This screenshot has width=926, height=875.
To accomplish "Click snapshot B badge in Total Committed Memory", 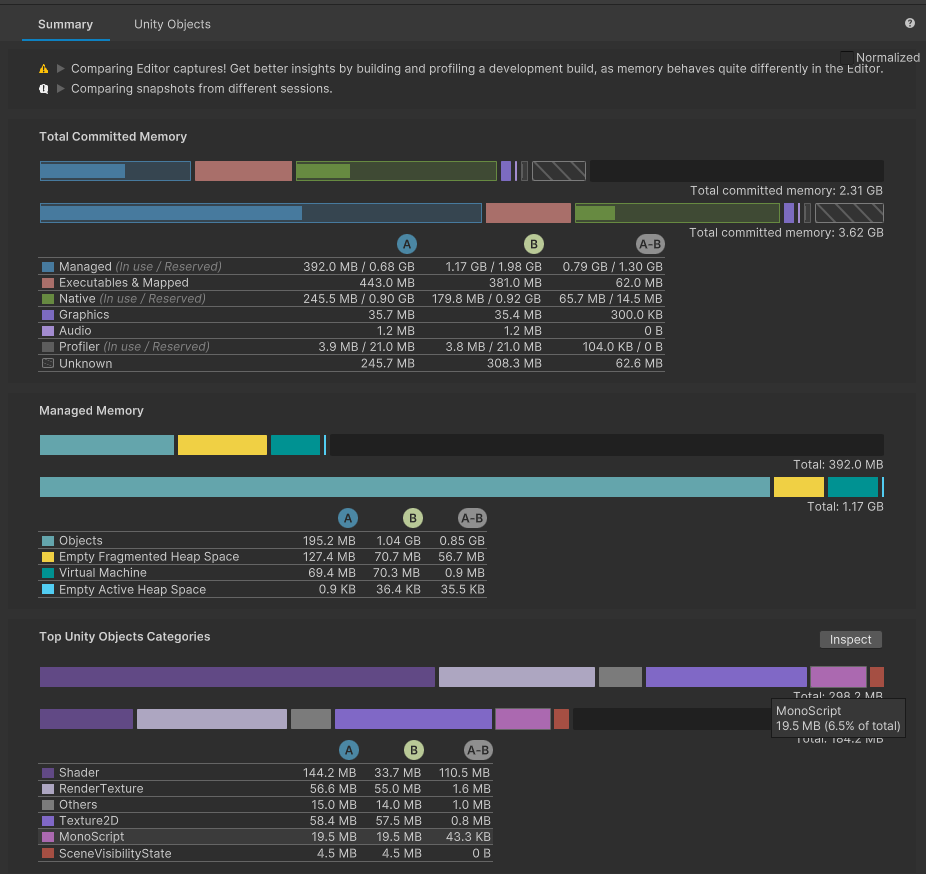I will 533,243.
